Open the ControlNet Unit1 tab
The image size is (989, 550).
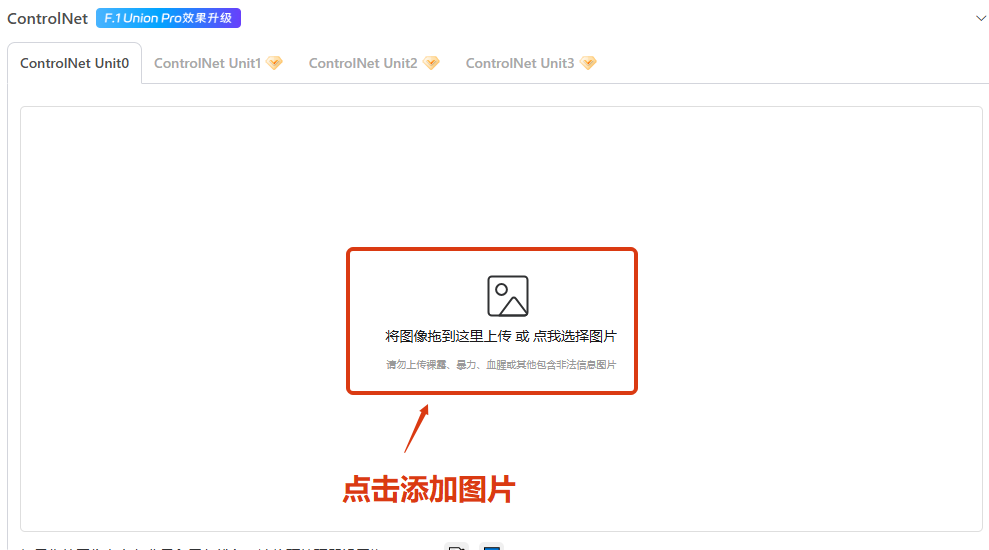click(218, 63)
